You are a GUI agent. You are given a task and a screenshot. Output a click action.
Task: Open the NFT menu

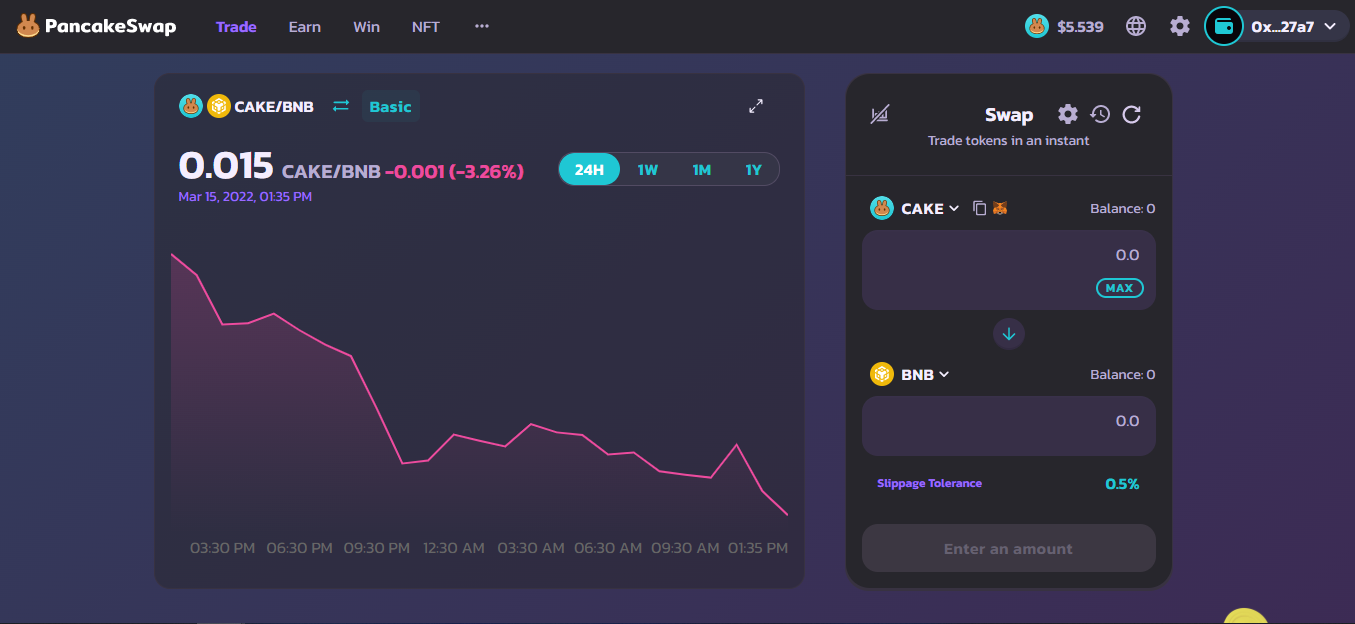coord(425,27)
